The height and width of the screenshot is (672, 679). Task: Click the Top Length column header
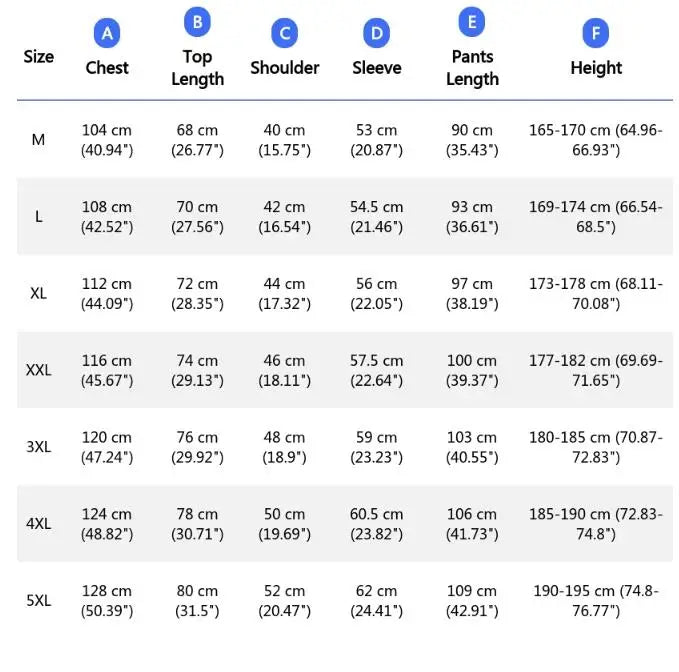pos(197,68)
